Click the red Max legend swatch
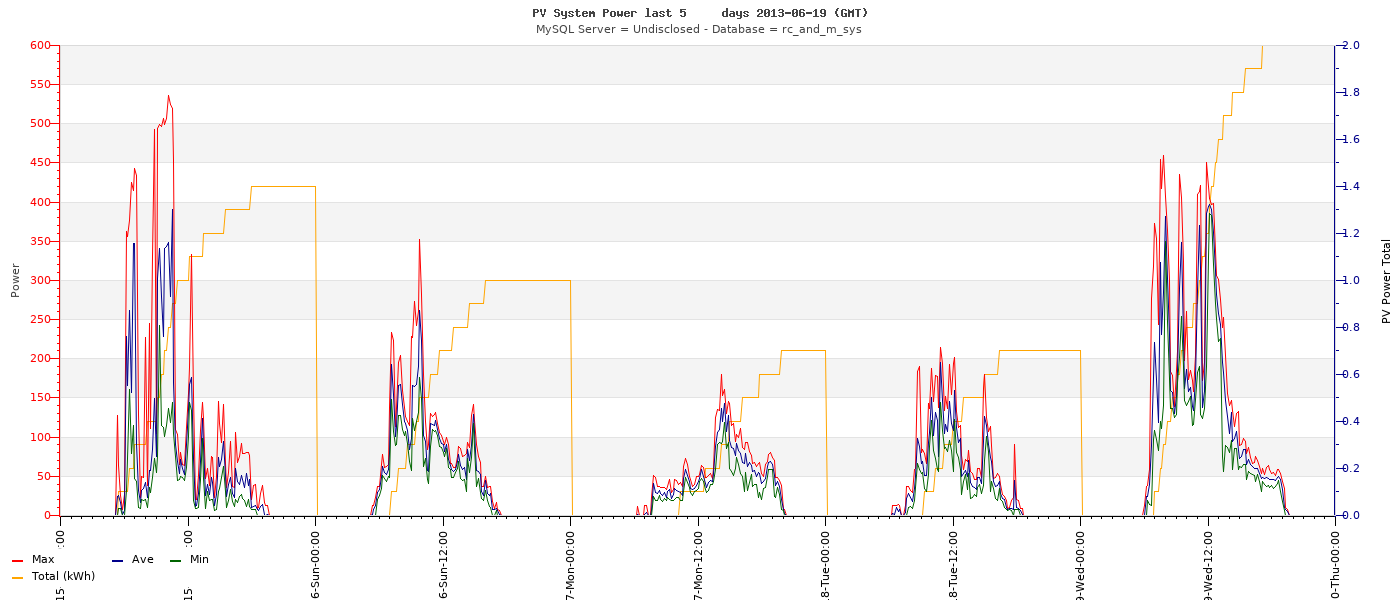Viewport: 1400px width, 600px height. click(18, 560)
